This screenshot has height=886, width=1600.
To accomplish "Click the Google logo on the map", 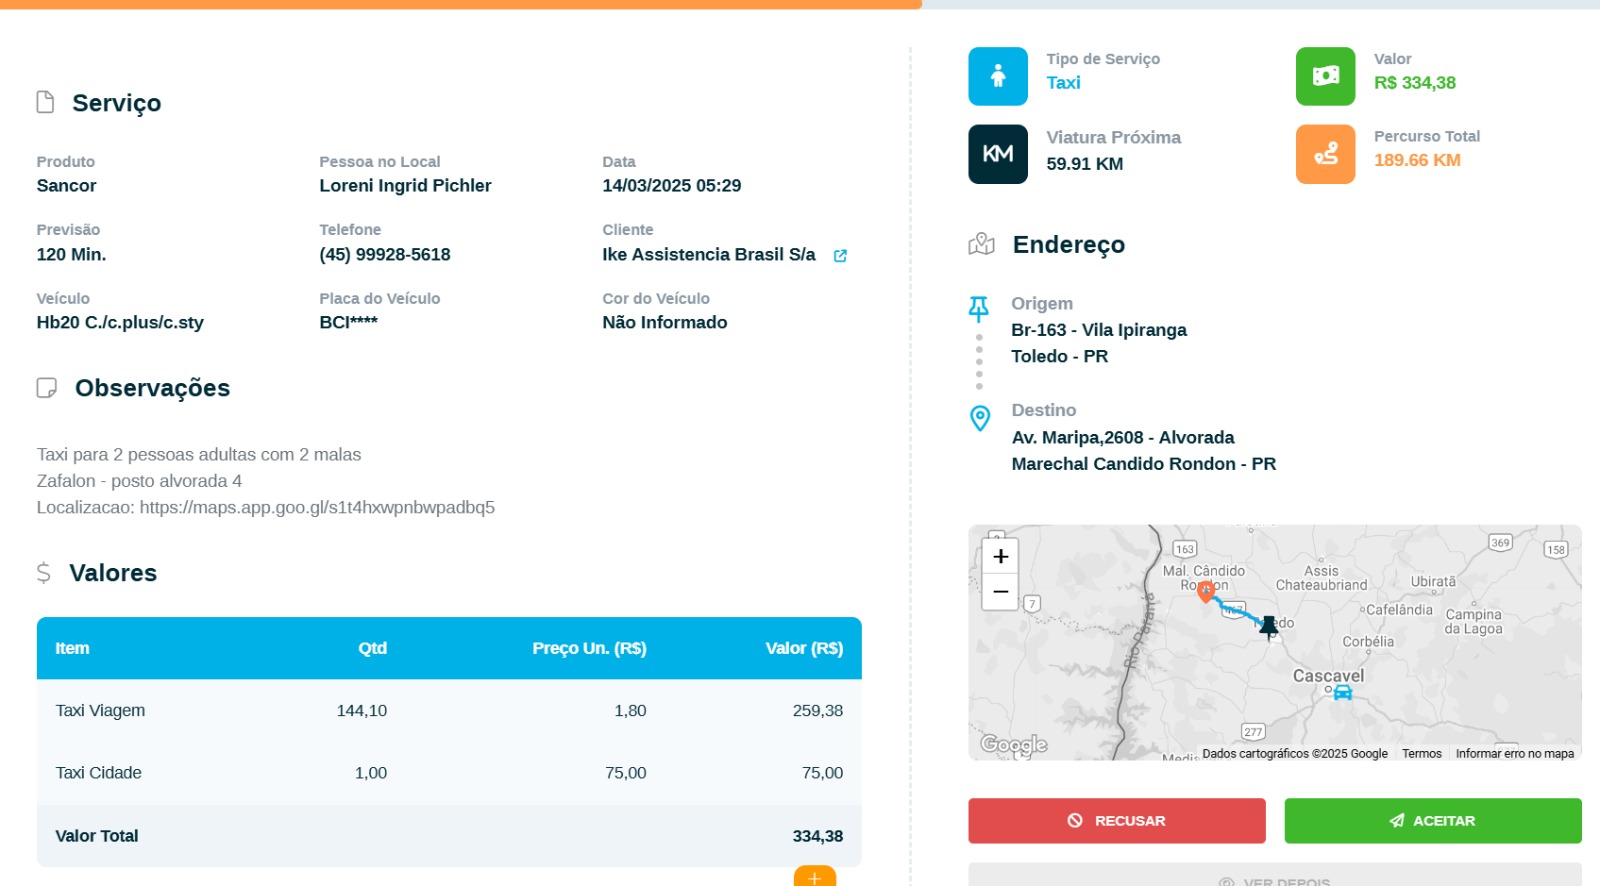I will 1013,744.
